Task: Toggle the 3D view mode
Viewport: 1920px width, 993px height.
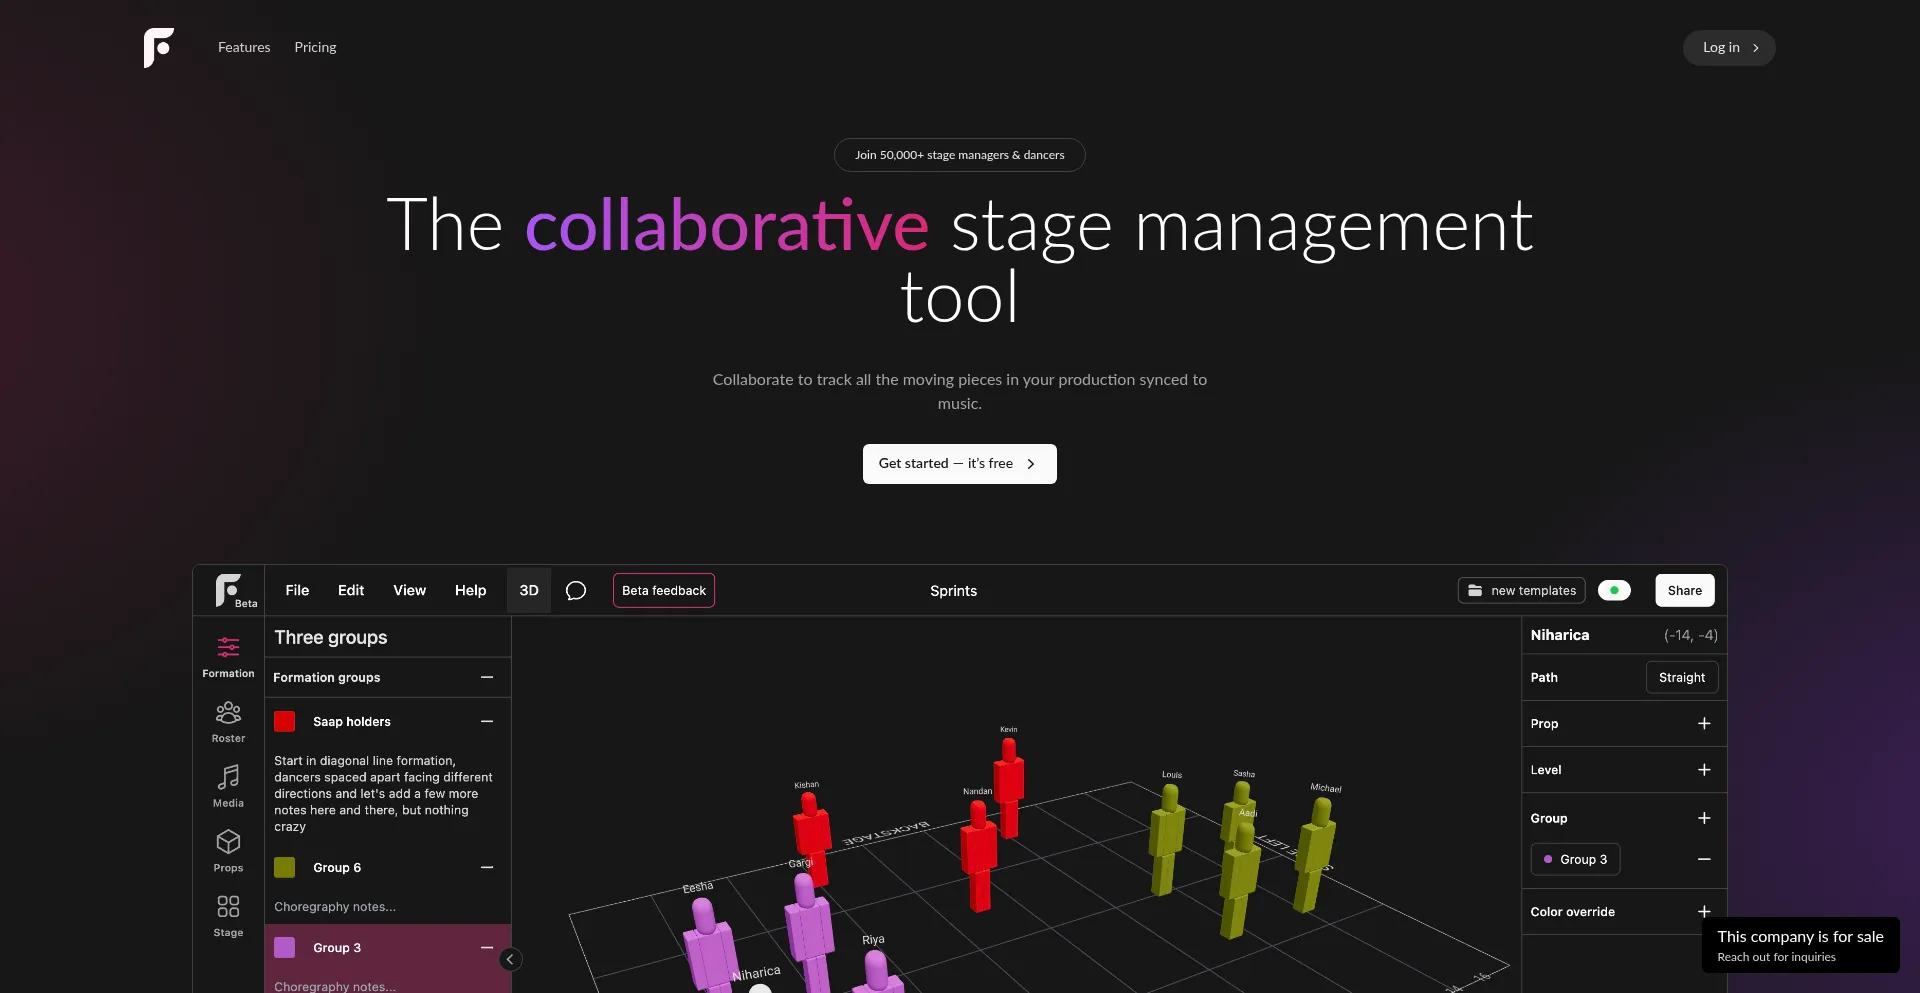Action: click(x=529, y=591)
